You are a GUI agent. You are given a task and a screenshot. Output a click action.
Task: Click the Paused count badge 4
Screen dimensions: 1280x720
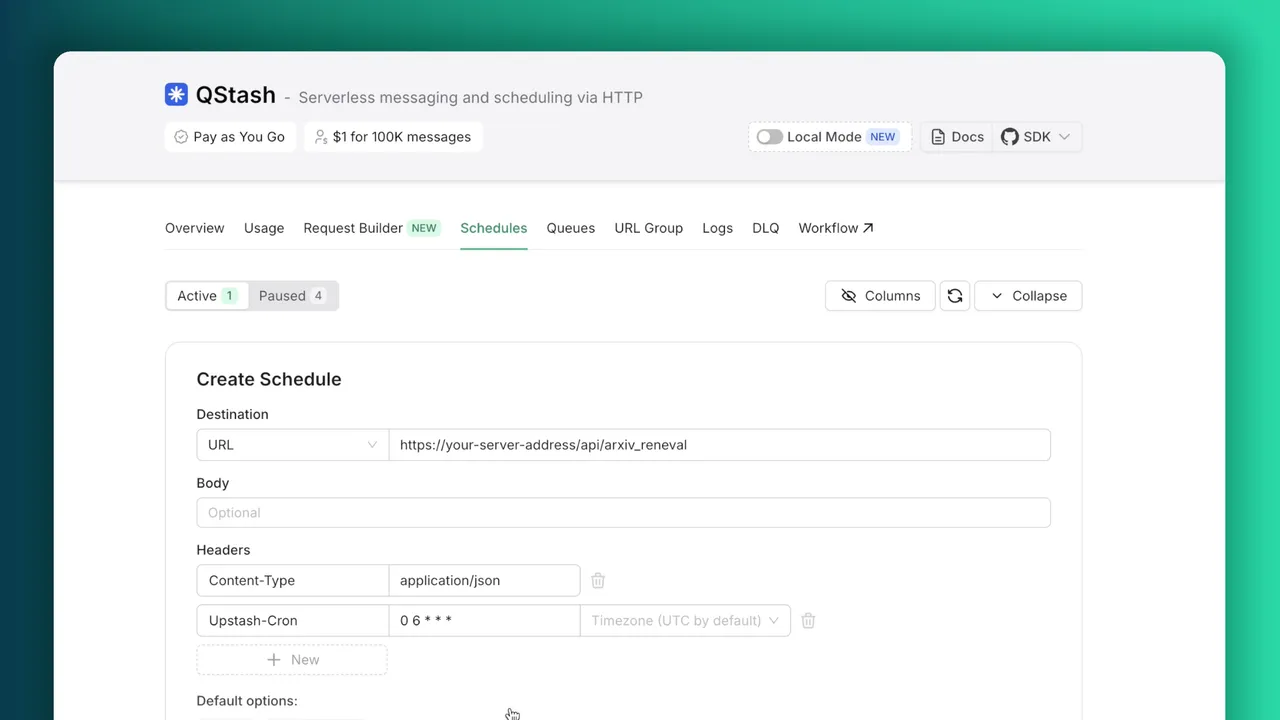pos(318,296)
